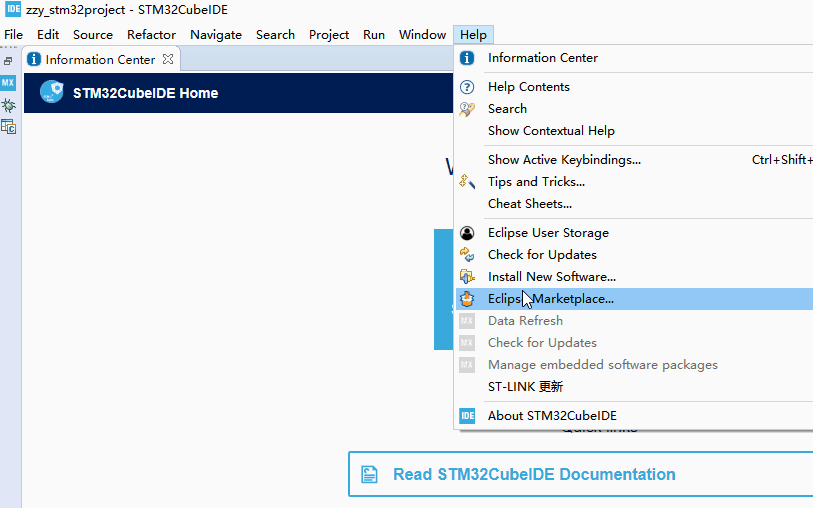Click the Tips and Tricks wand icon

(467, 181)
